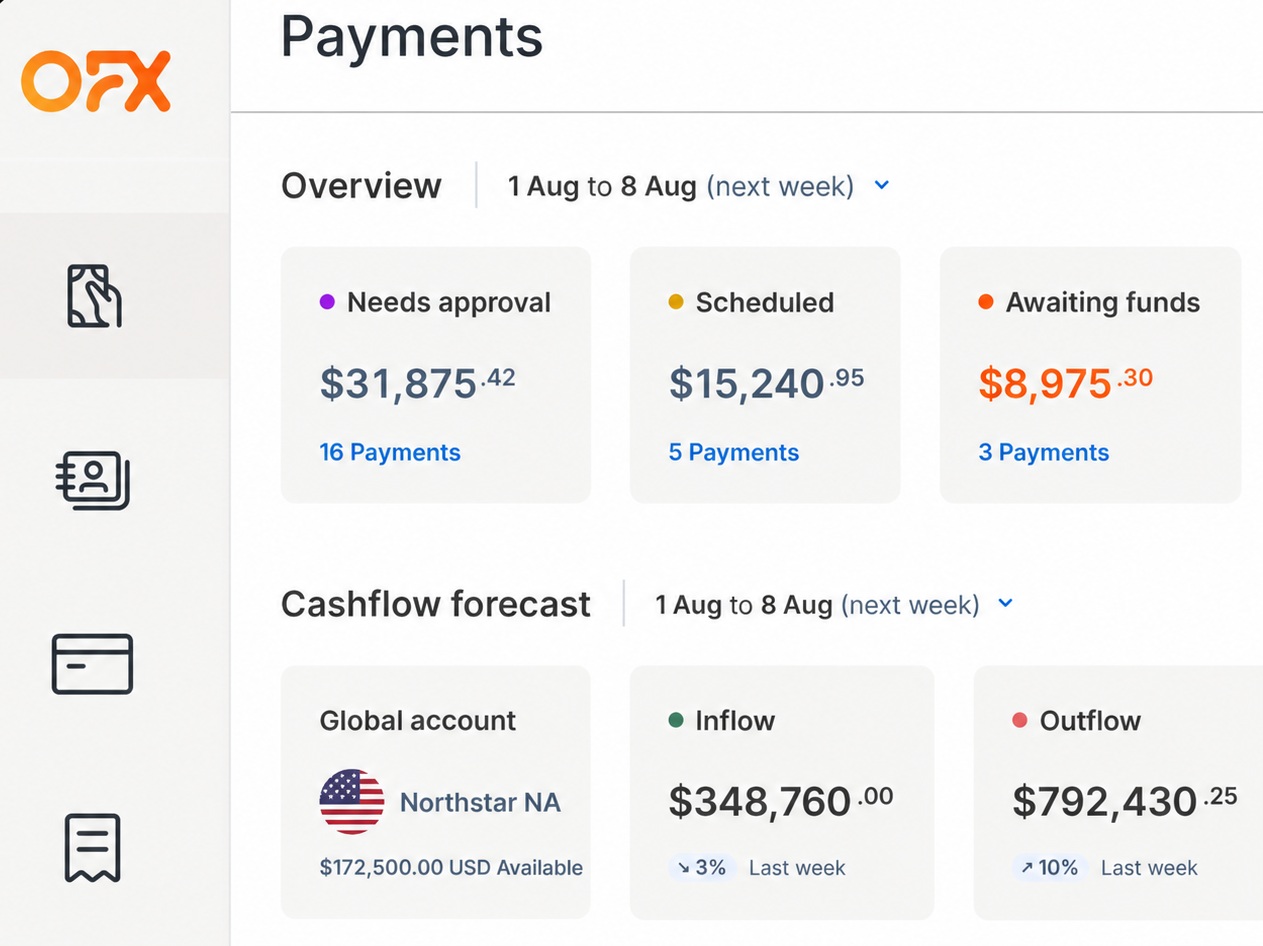Open the Cashflow forecast '1 Aug to 8 Aug' selector
The height and width of the screenshot is (946, 1263).
coord(835,604)
